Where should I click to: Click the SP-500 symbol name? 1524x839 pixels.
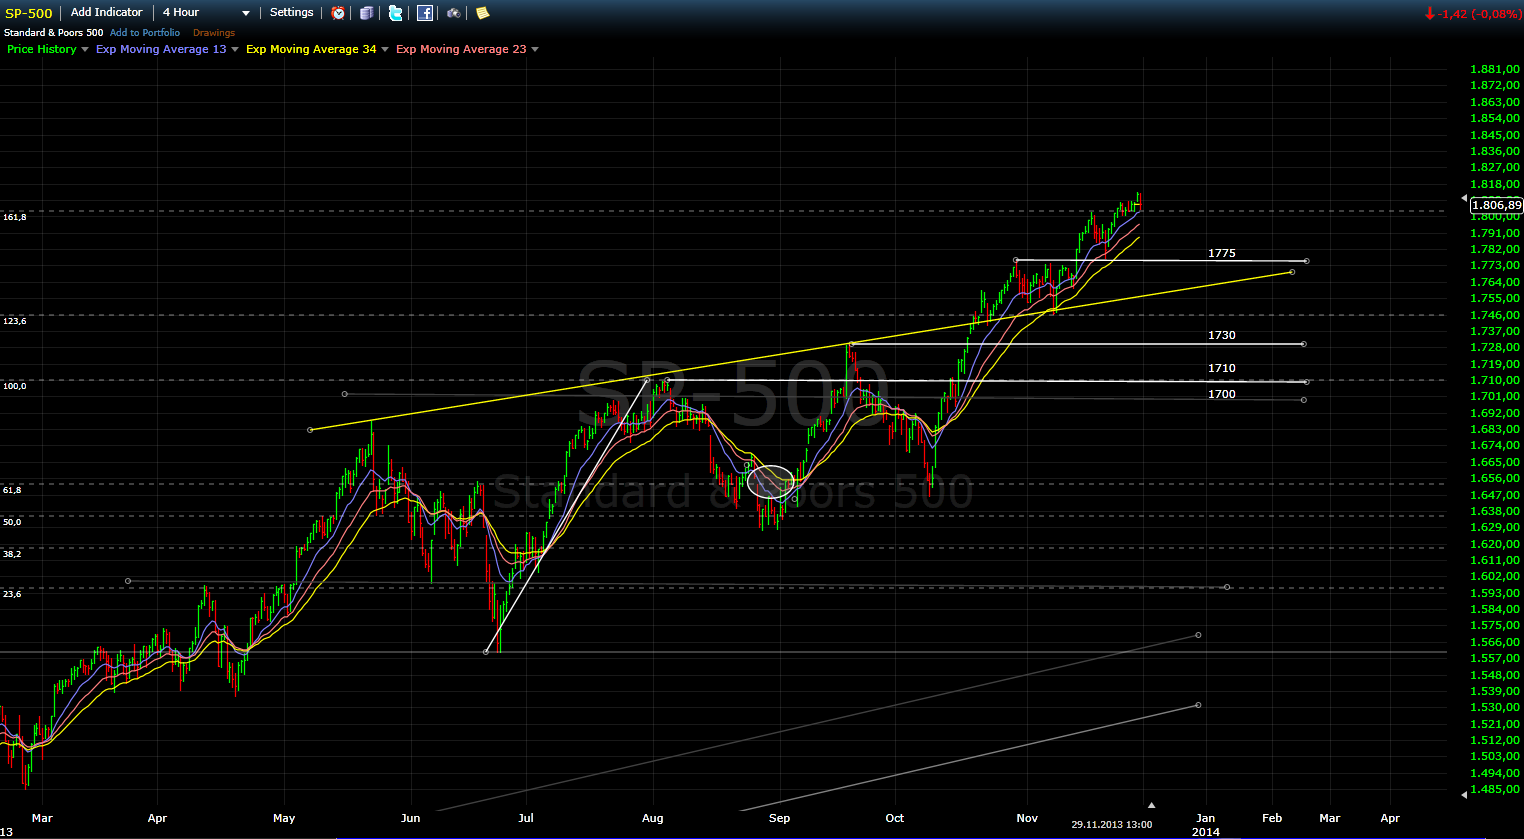click(x=28, y=13)
